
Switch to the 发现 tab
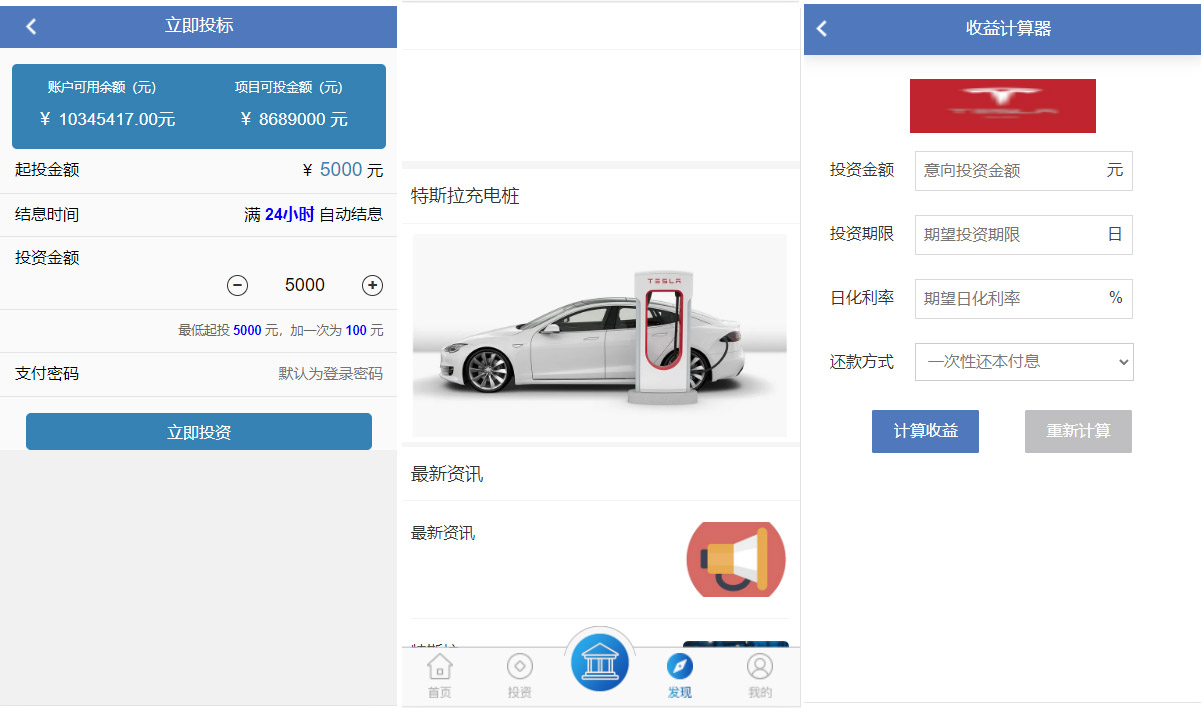pos(680,676)
